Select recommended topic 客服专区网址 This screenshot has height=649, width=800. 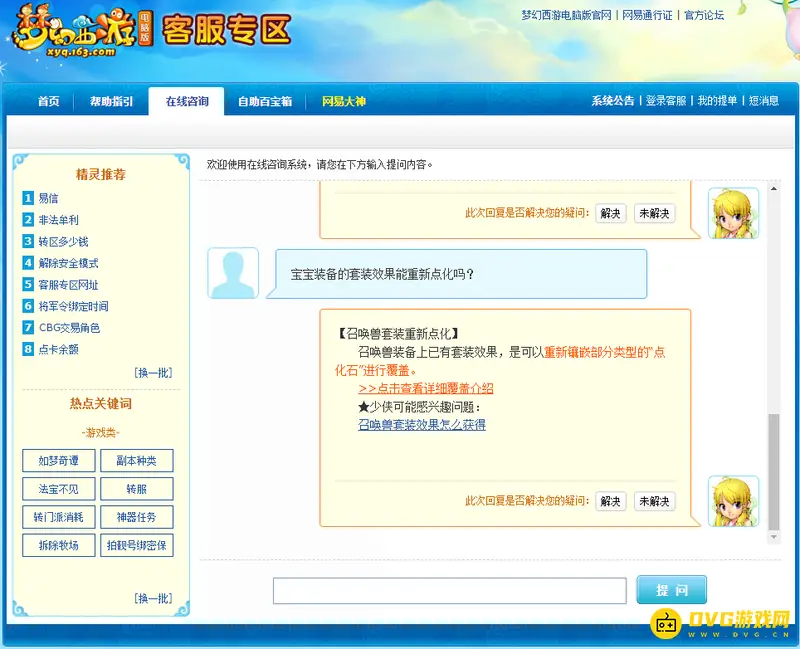point(68,285)
